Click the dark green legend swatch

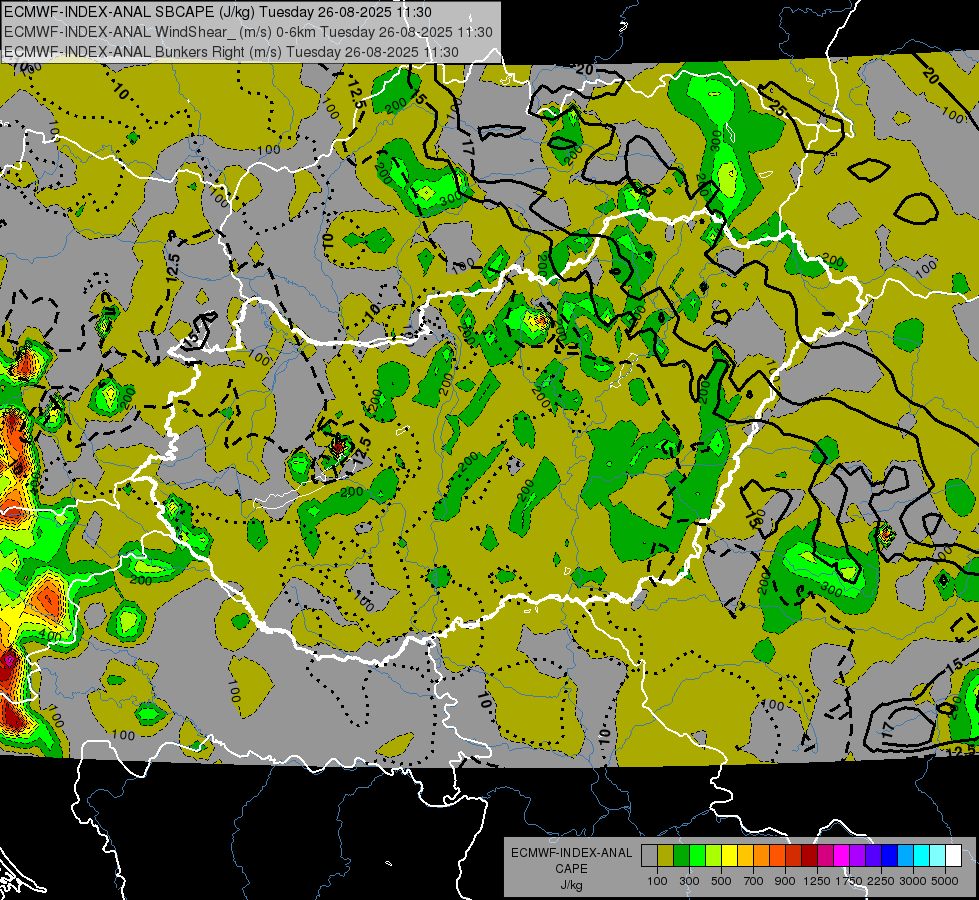coord(681,856)
